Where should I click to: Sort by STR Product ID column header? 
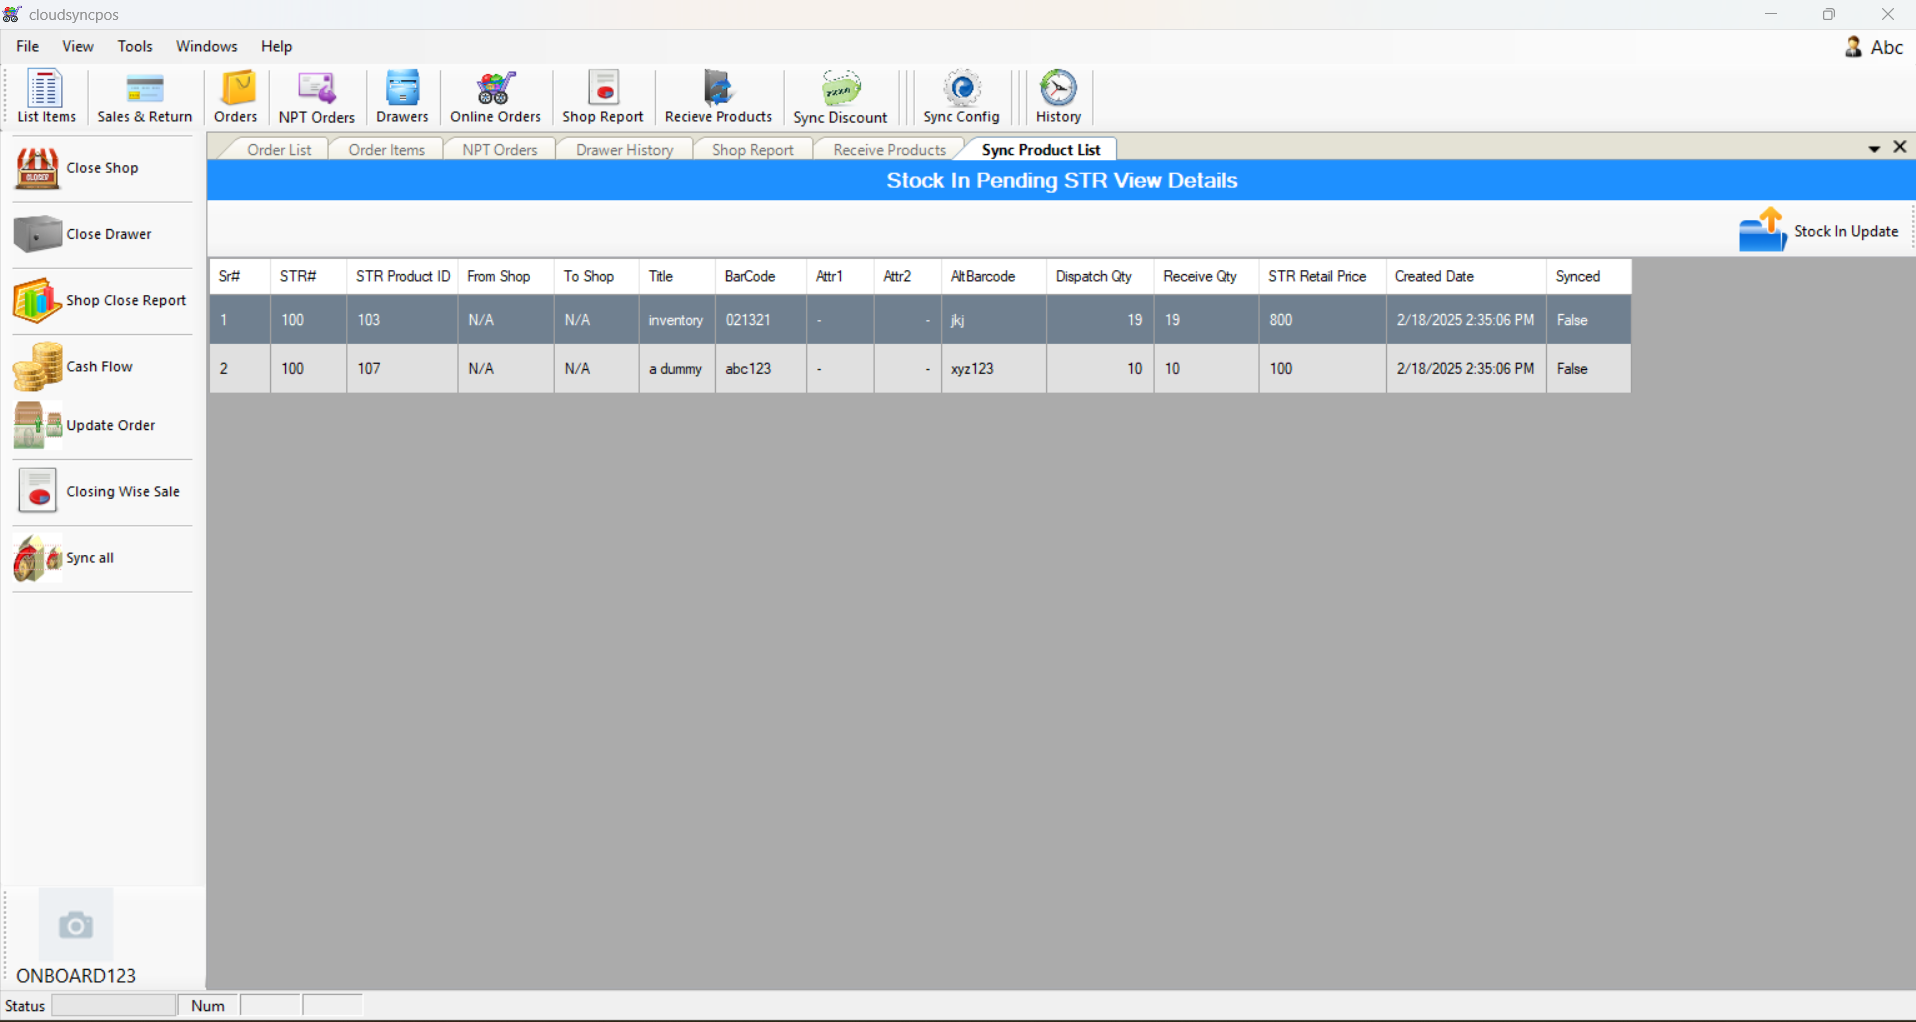tap(402, 276)
